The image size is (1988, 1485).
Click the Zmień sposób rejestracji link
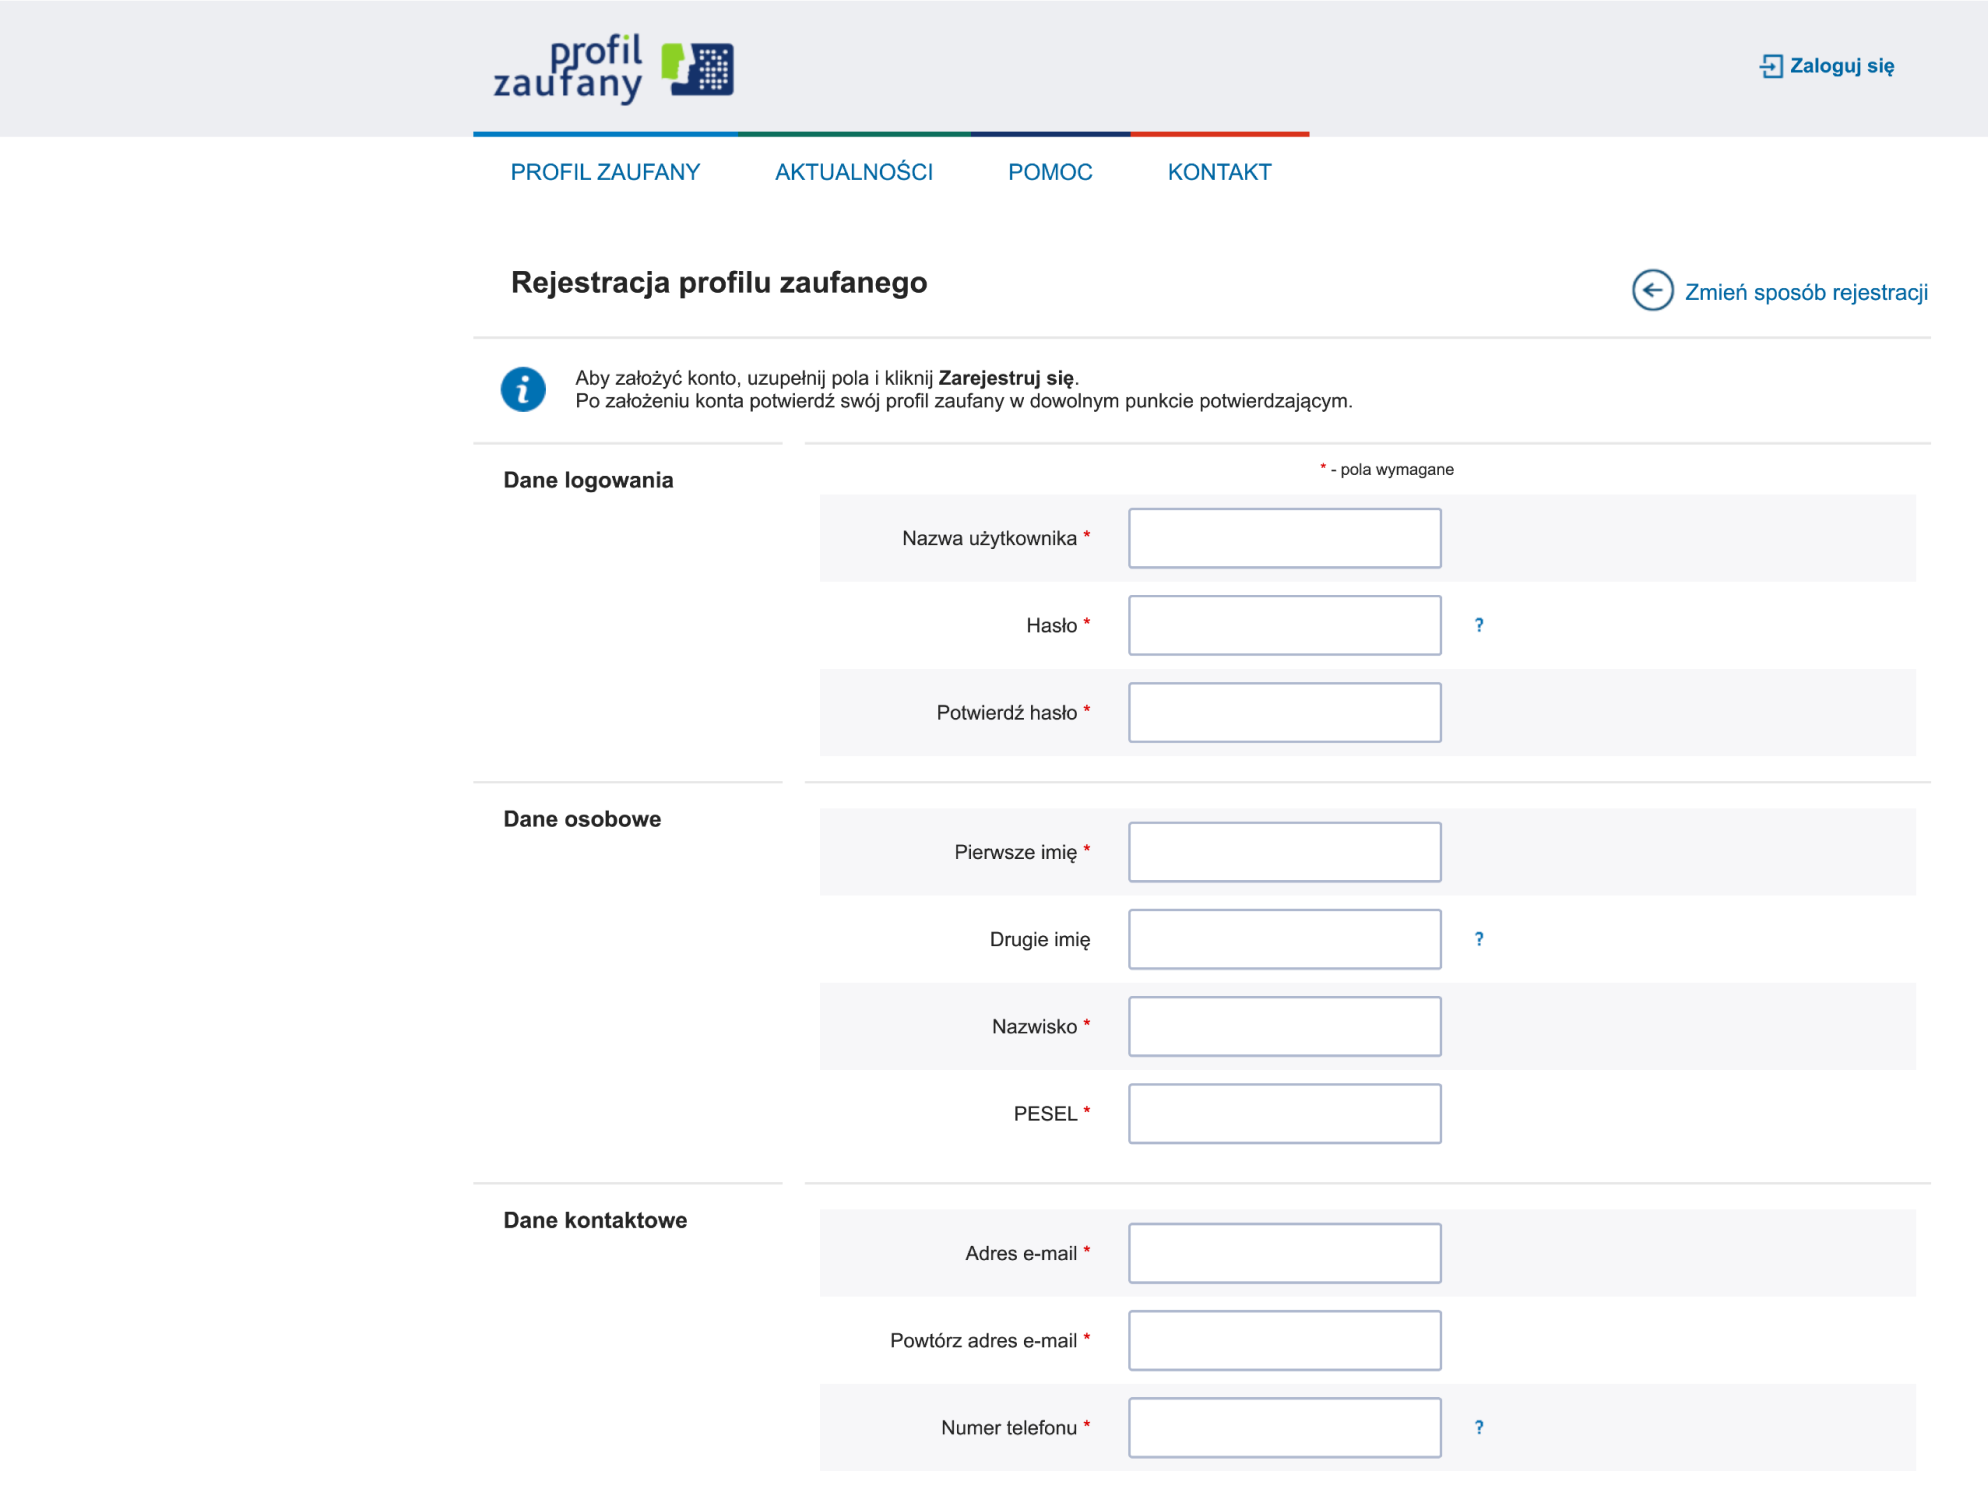coord(1805,292)
